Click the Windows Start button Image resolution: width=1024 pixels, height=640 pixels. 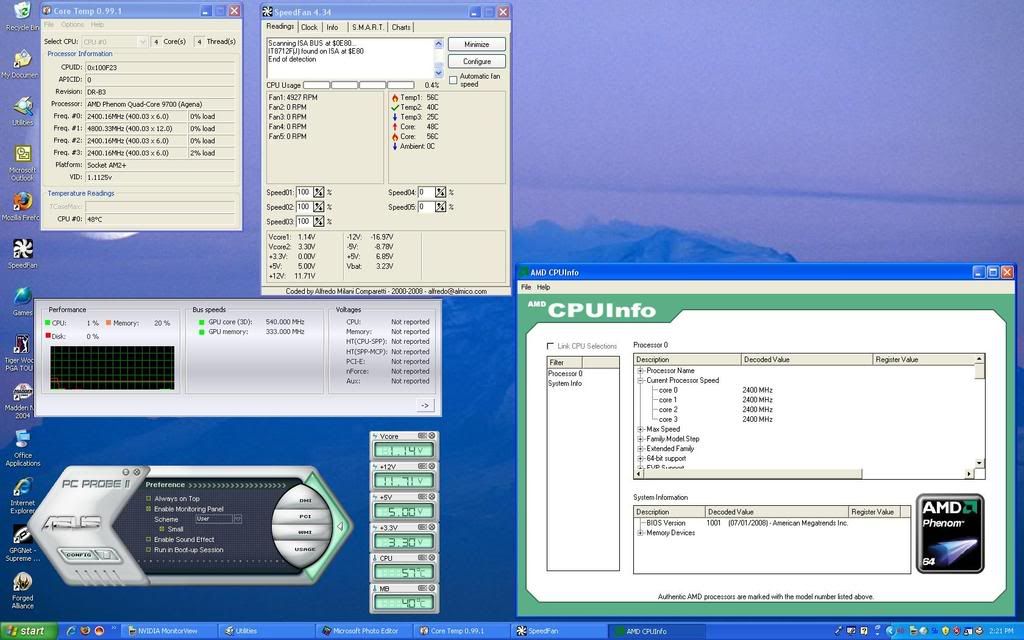pyautogui.click(x=28, y=631)
